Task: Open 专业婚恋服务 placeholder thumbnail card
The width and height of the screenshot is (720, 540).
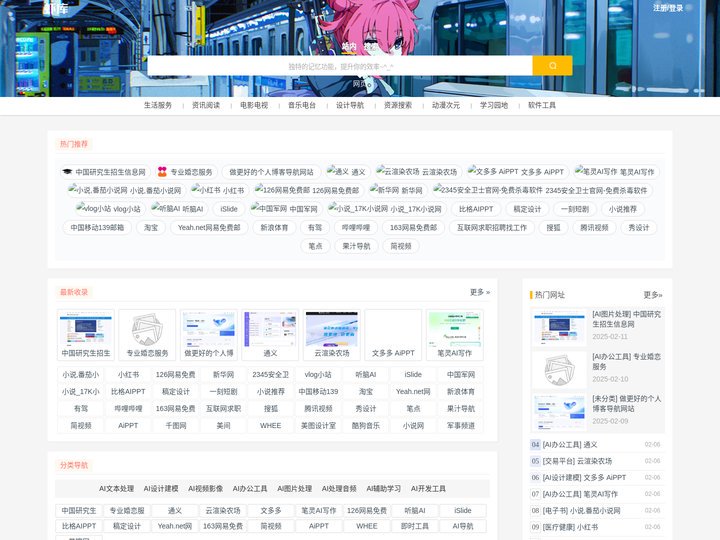Action: point(147,335)
